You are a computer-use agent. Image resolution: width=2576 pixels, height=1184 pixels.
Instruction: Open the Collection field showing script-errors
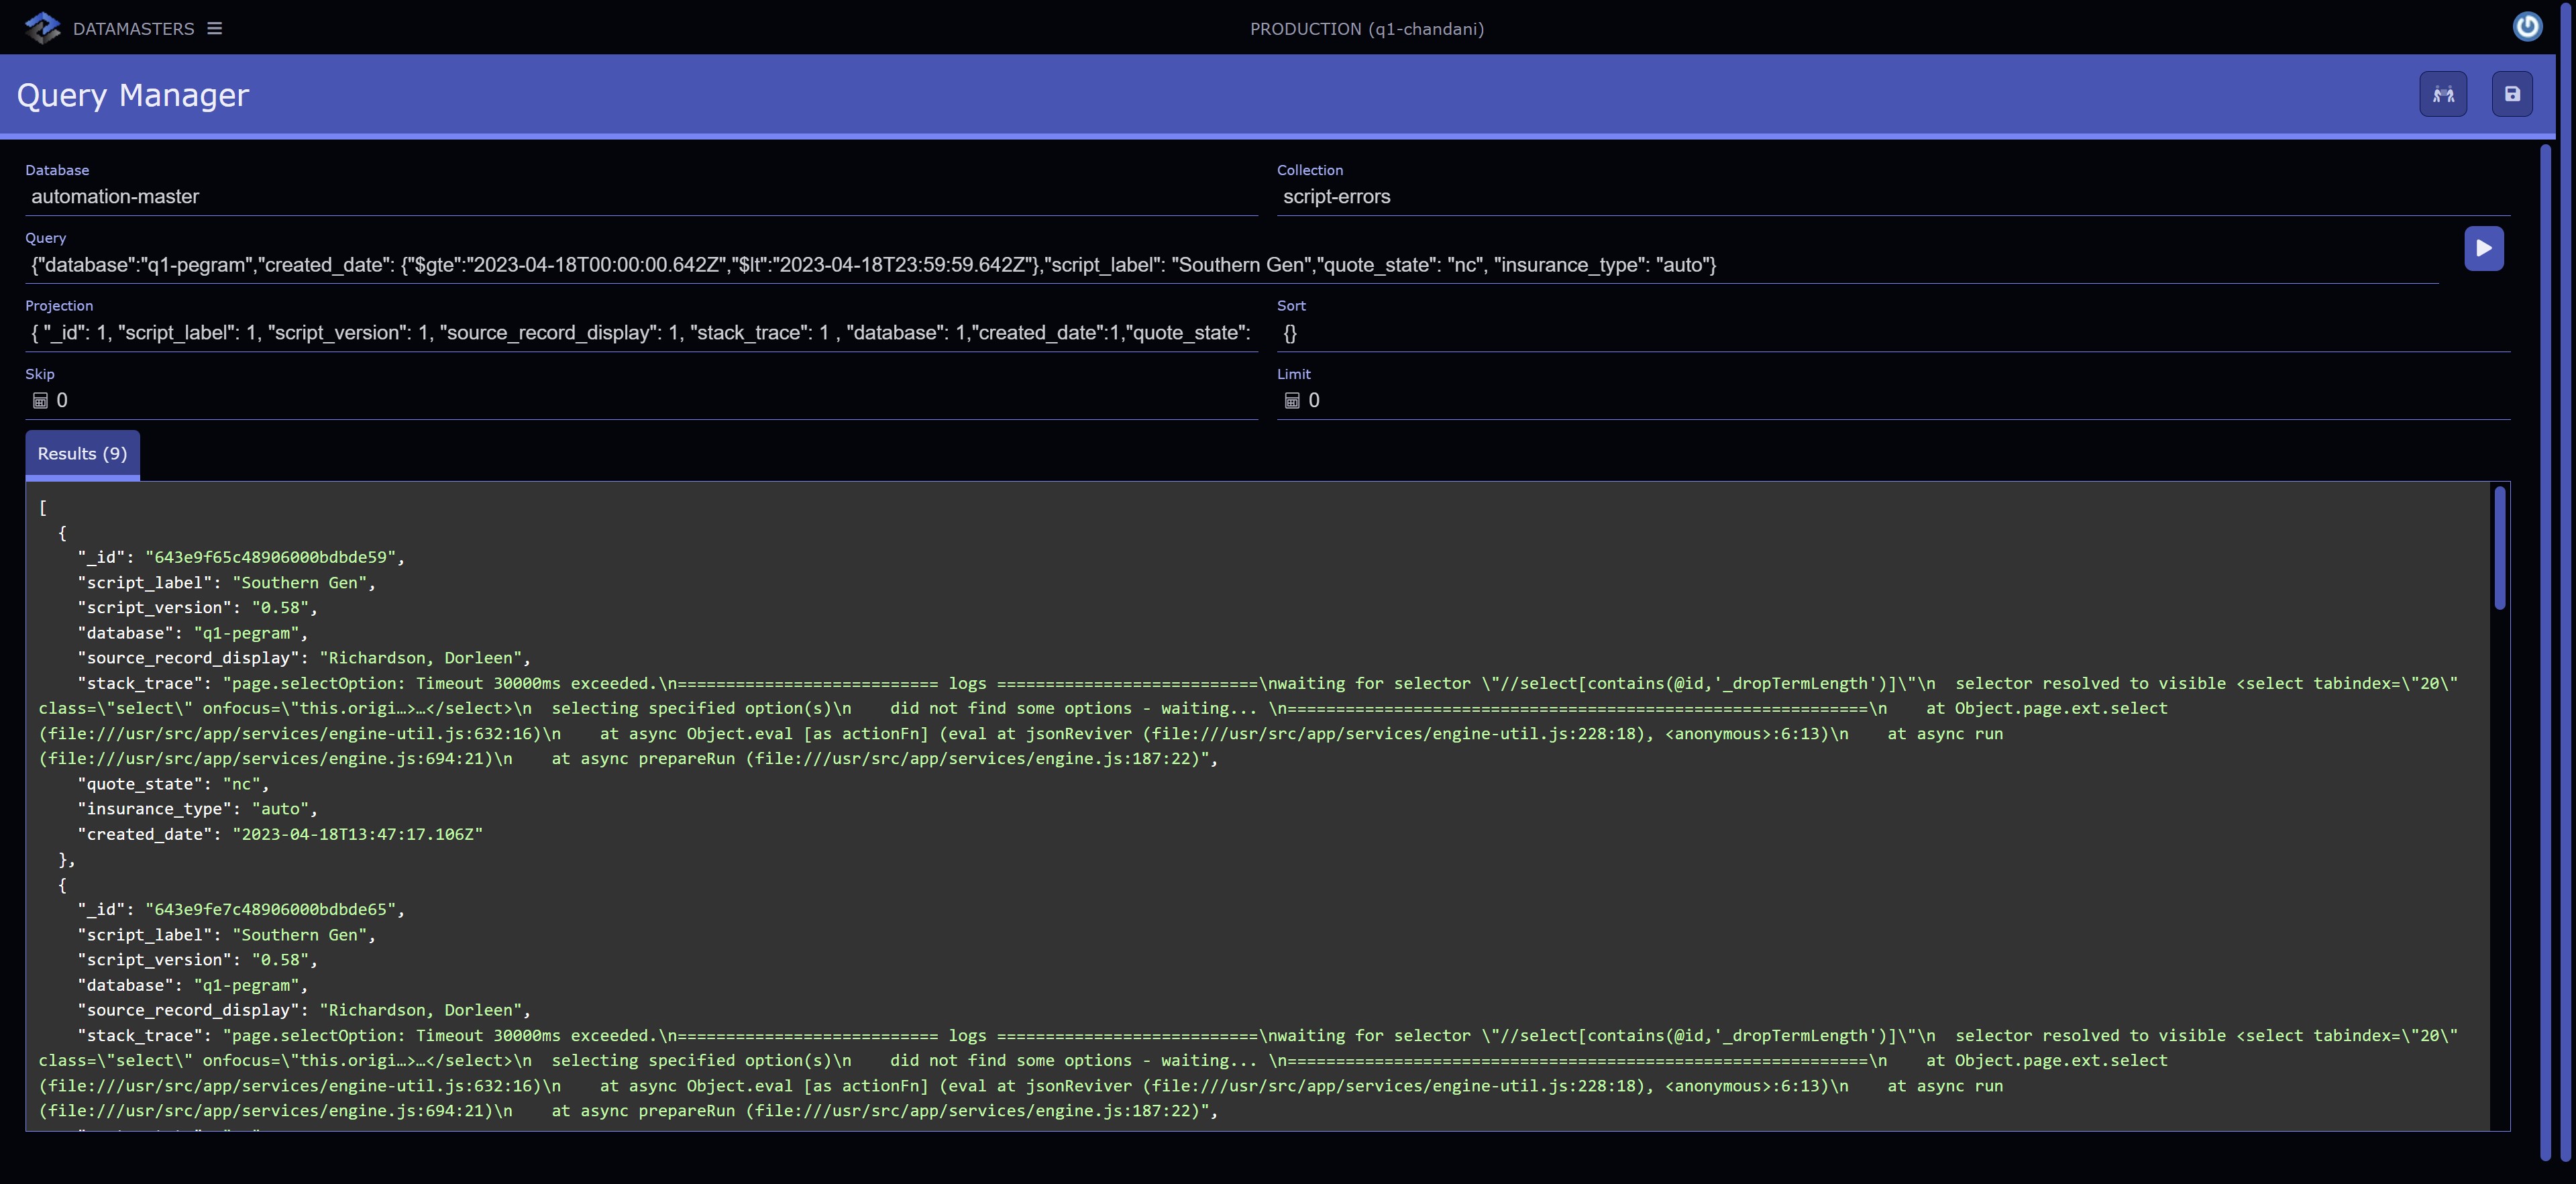(x=1890, y=197)
